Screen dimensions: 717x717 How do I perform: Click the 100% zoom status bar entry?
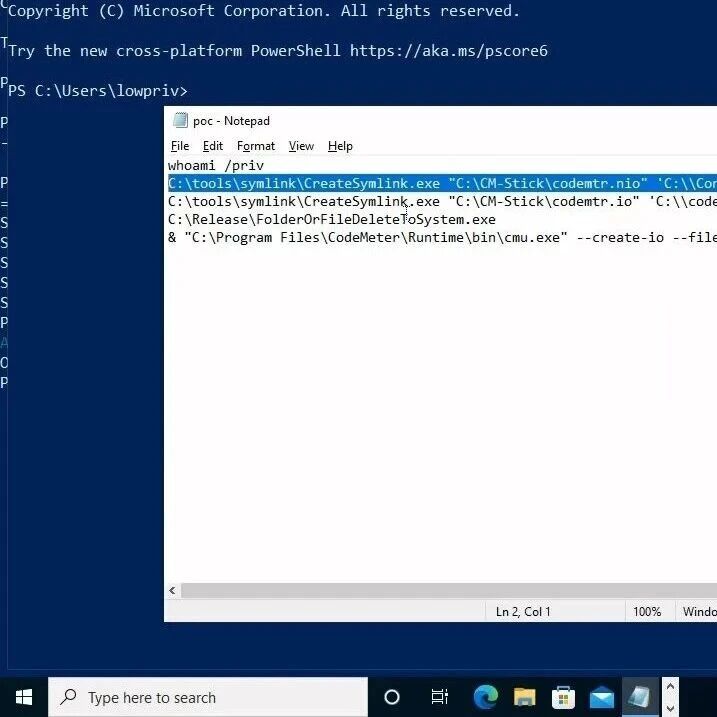click(647, 611)
